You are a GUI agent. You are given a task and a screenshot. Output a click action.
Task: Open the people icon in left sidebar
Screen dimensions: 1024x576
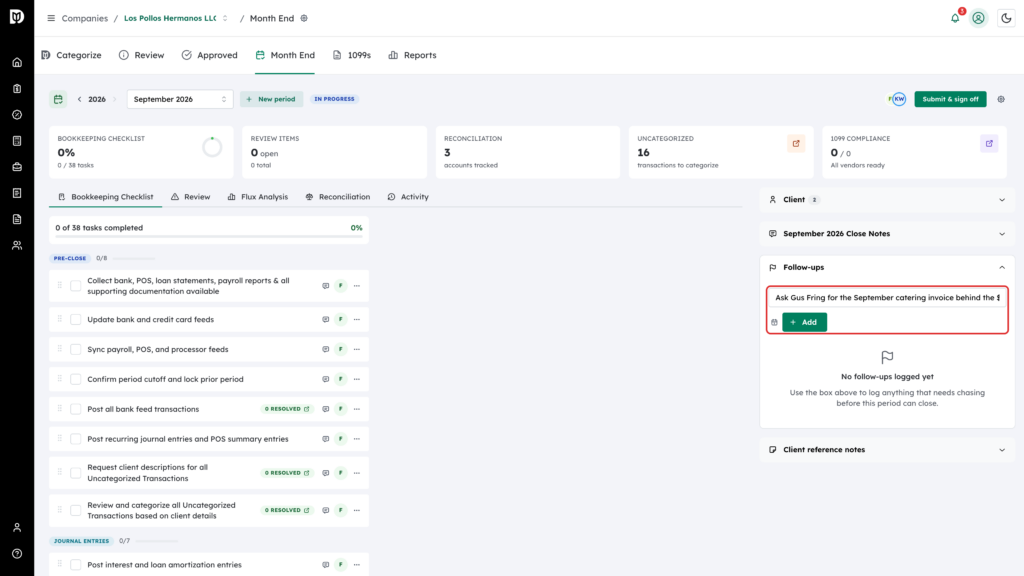coord(17,246)
